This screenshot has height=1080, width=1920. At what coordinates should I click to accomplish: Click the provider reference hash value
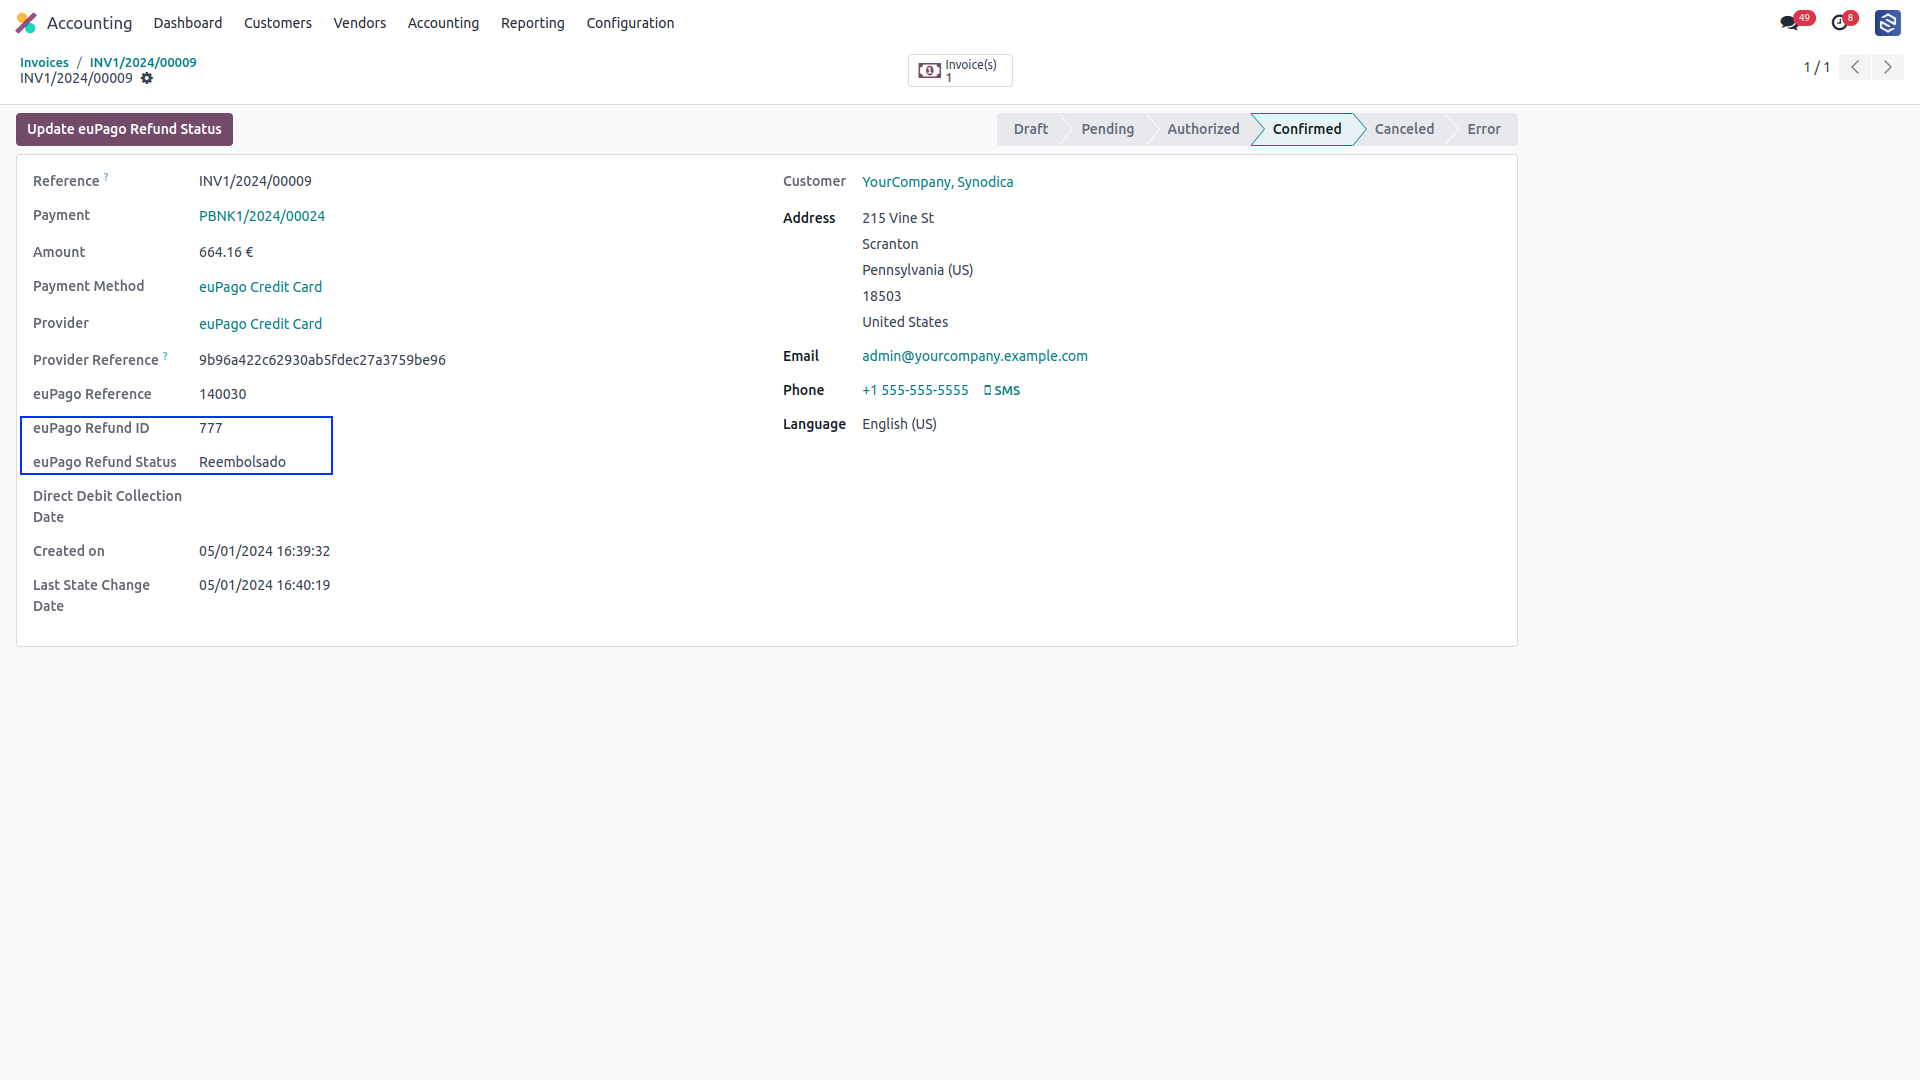coord(322,360)
